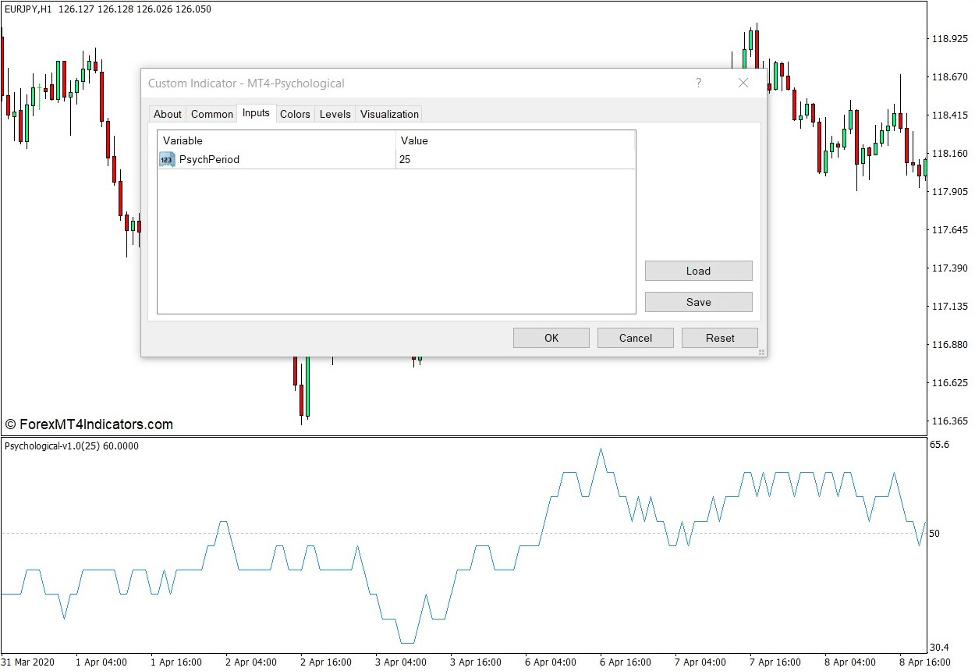Click the PsychPeriod variable icon

point(167,159)
